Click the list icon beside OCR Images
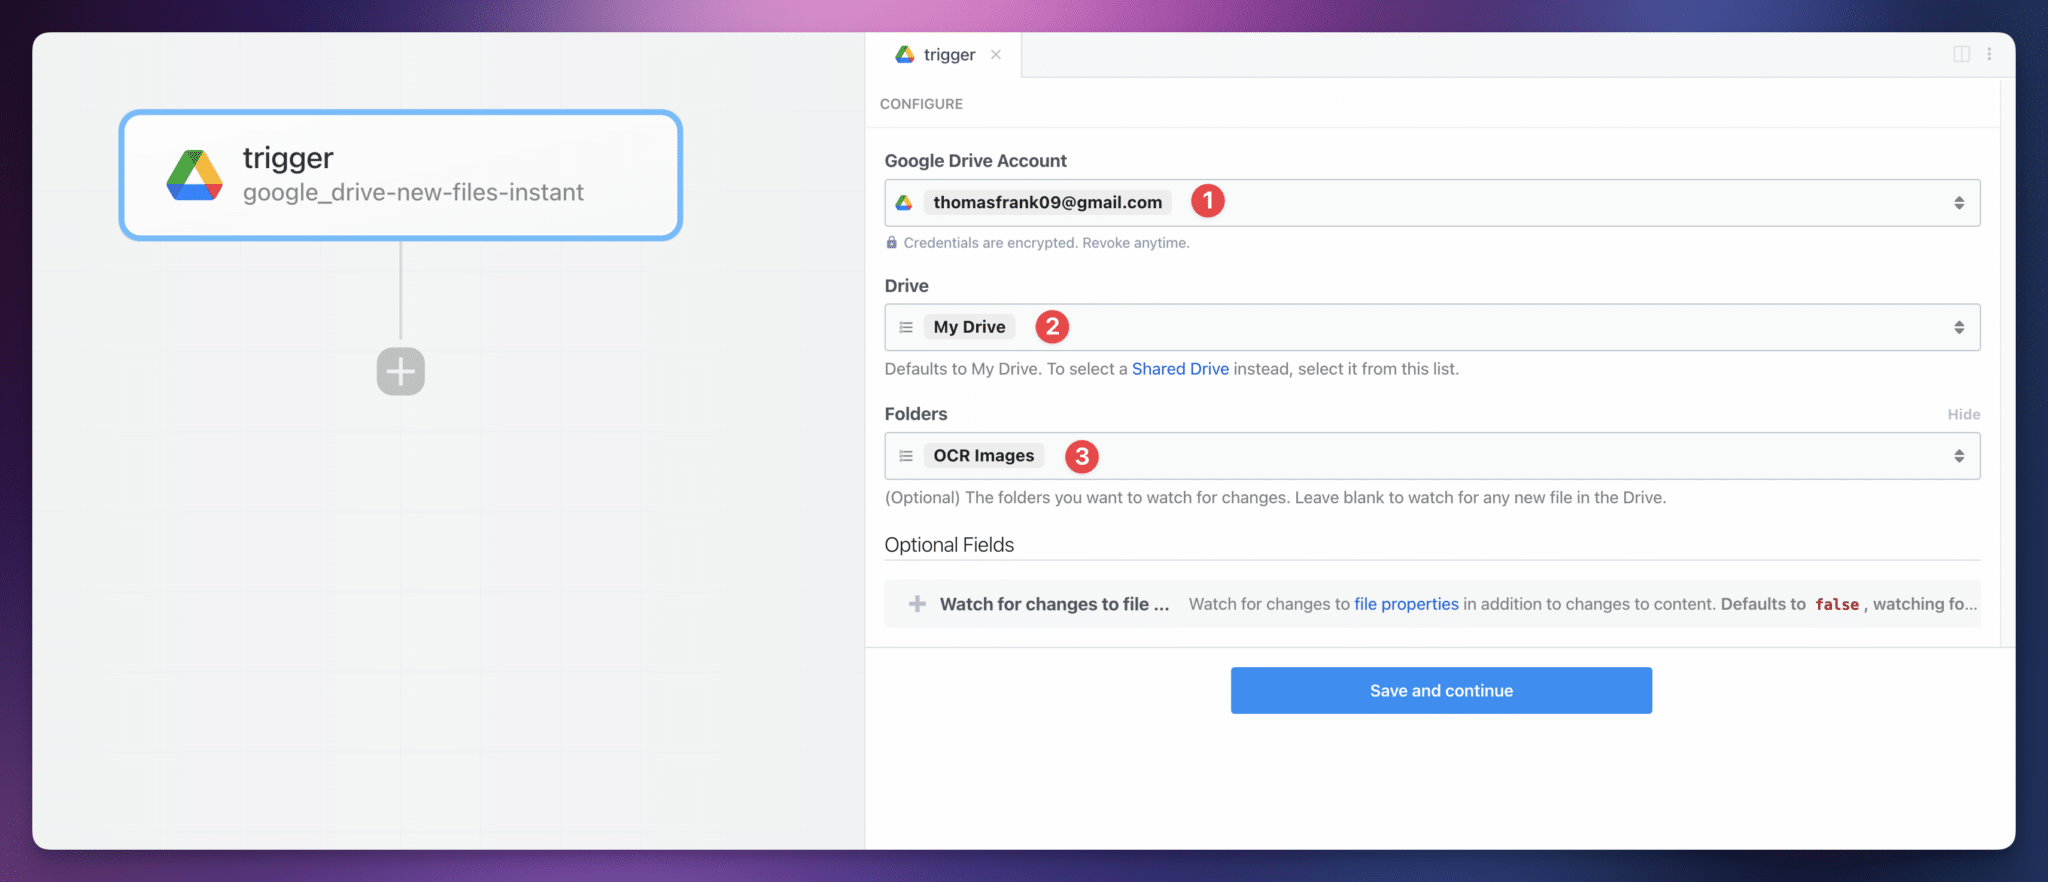 click(x=906, y=456)
